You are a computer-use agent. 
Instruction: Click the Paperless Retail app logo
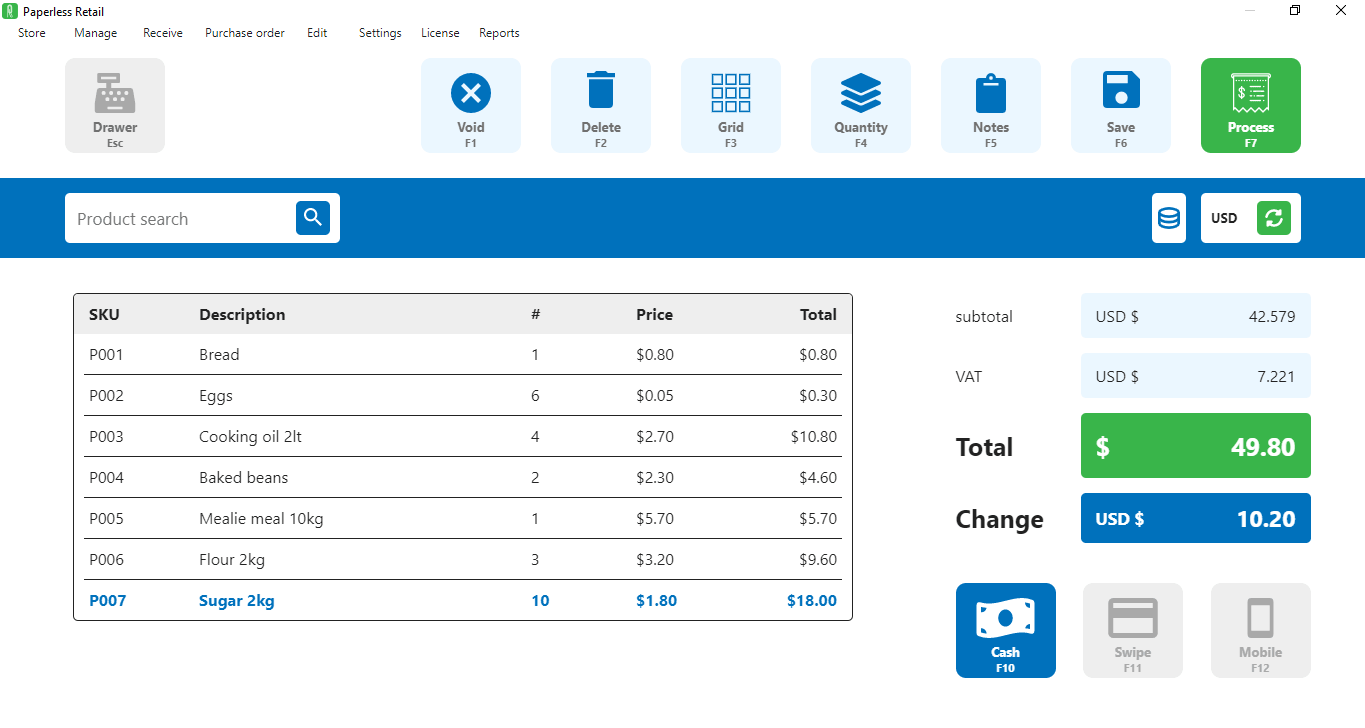11,11
